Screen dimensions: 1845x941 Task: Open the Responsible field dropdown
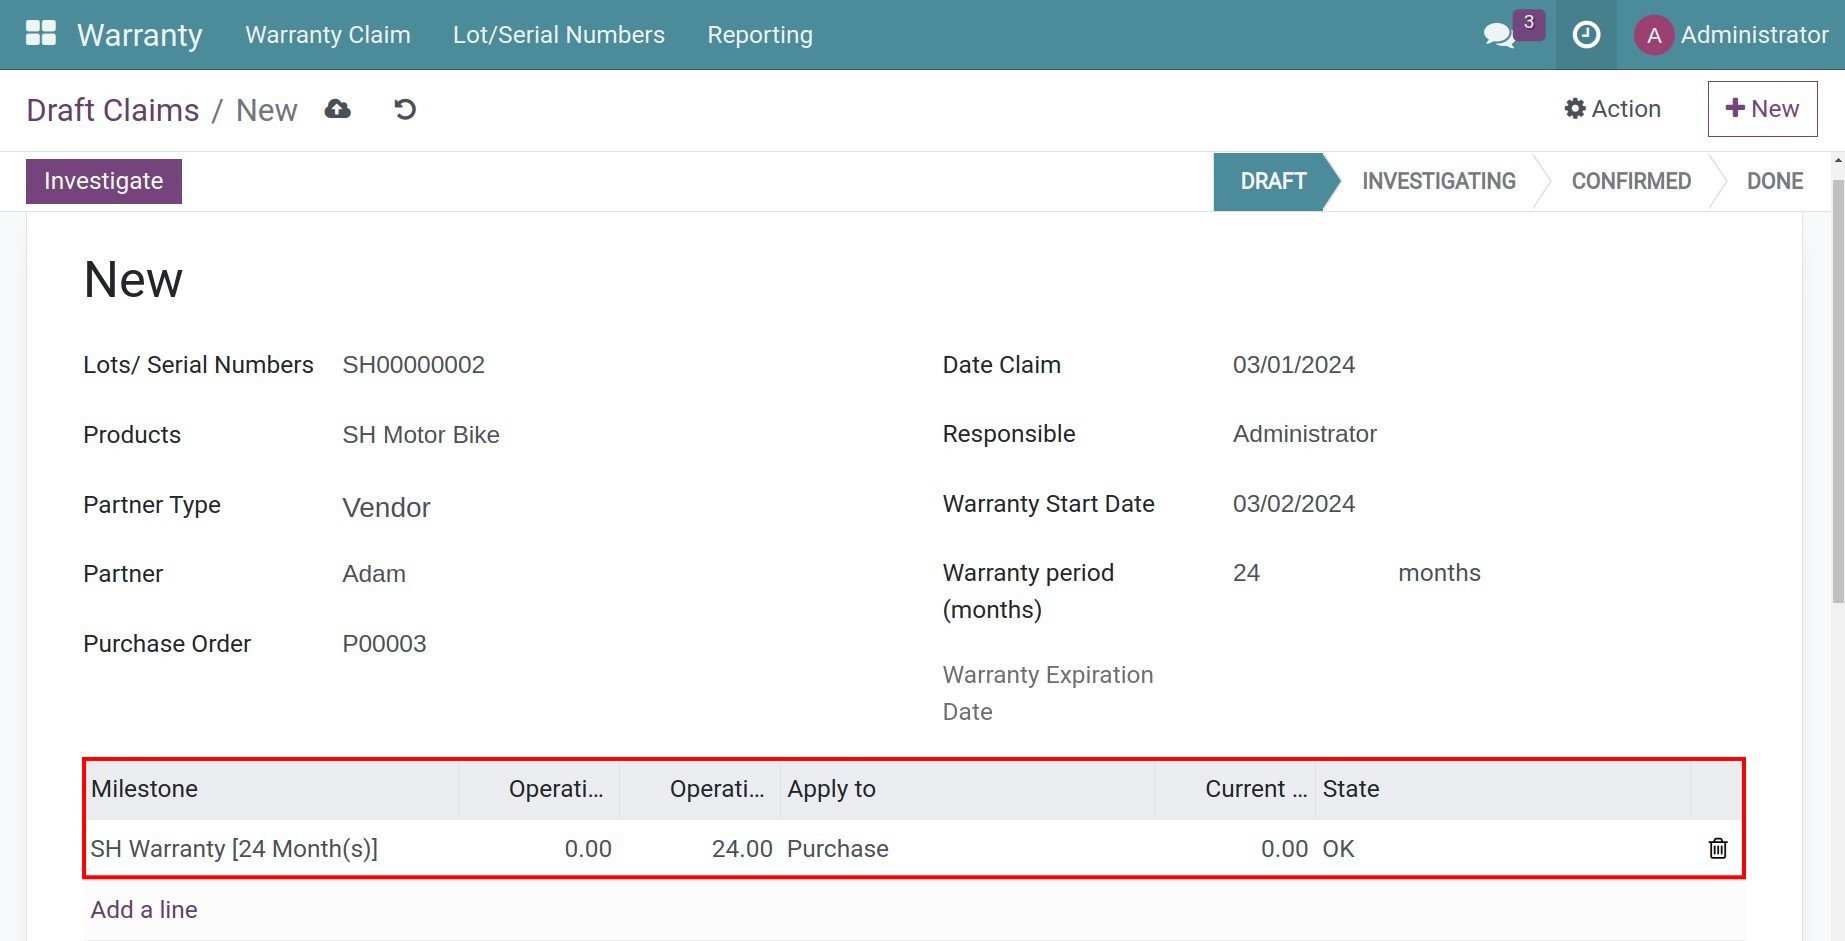1304,433
